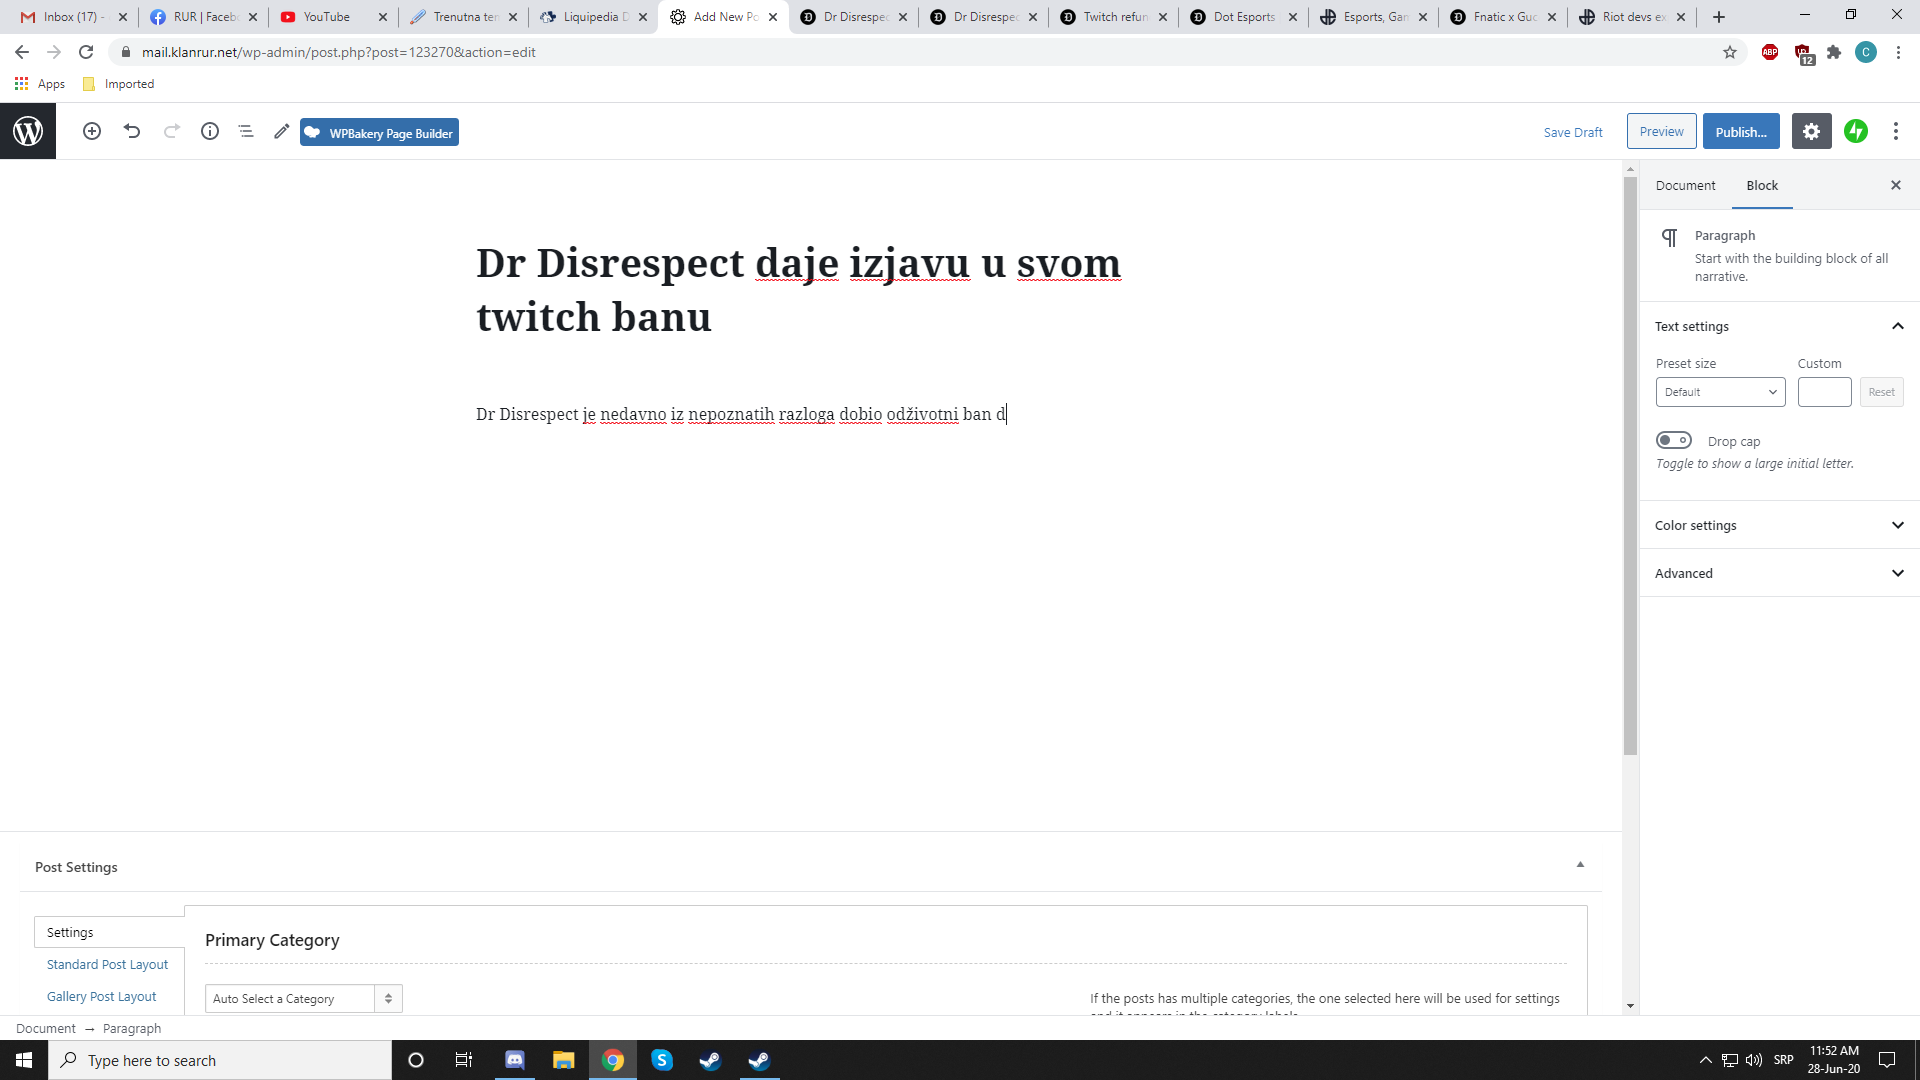The height and width of the screenshot is (1080, 1920).
Task: Click the Custom font size field
Action: (1824, 392)
